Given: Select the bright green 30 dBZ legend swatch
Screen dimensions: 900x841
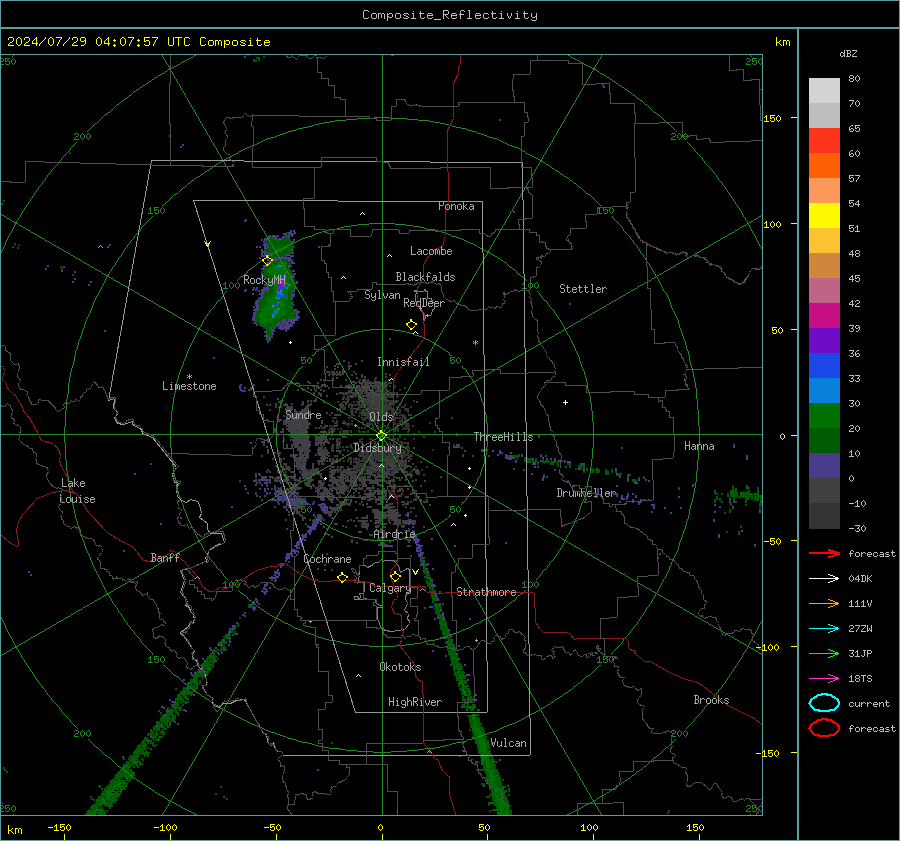Looking at the screenshot, I should (x=824, y=416).
